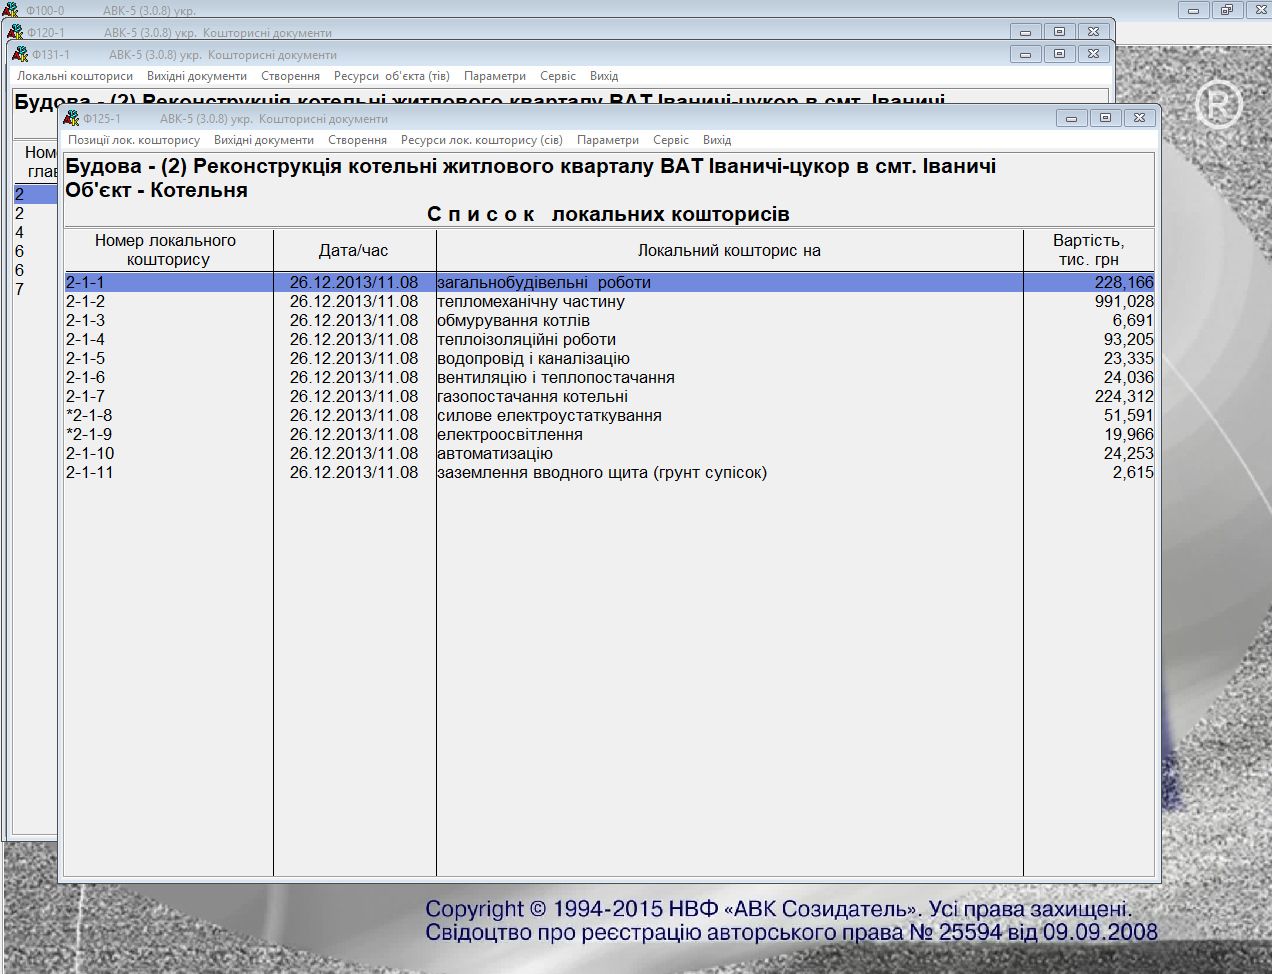Open 'Створення' menu in Ф131-1 window
This screenshot has height=974, width=1272.
tap(291, 76)
